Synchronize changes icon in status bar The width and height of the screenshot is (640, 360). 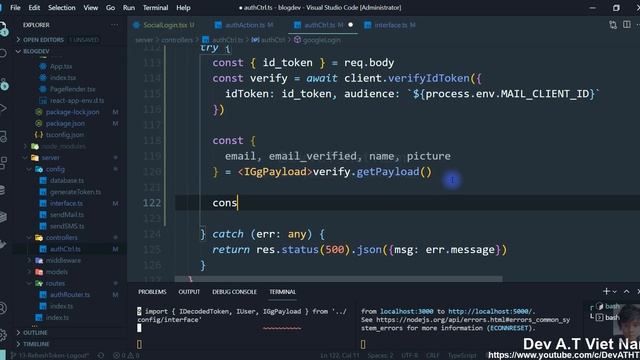tap(101, 356)
